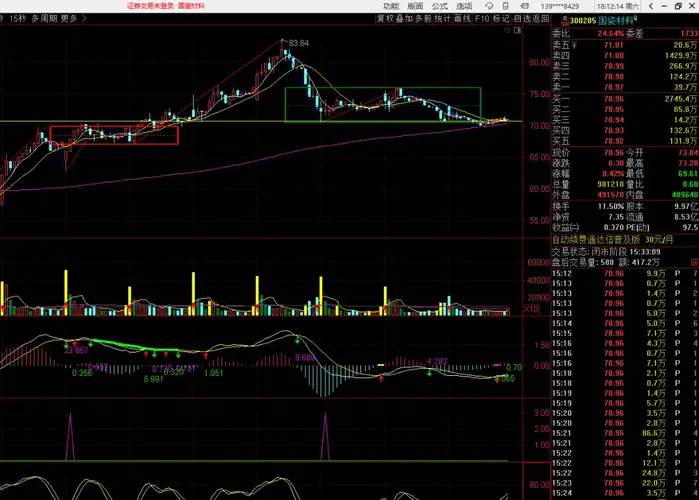The width and height of the screenshot is (699, 500).
Task: Select the 卖三 row priced 70.99
Action: click(x=625, y=66)
